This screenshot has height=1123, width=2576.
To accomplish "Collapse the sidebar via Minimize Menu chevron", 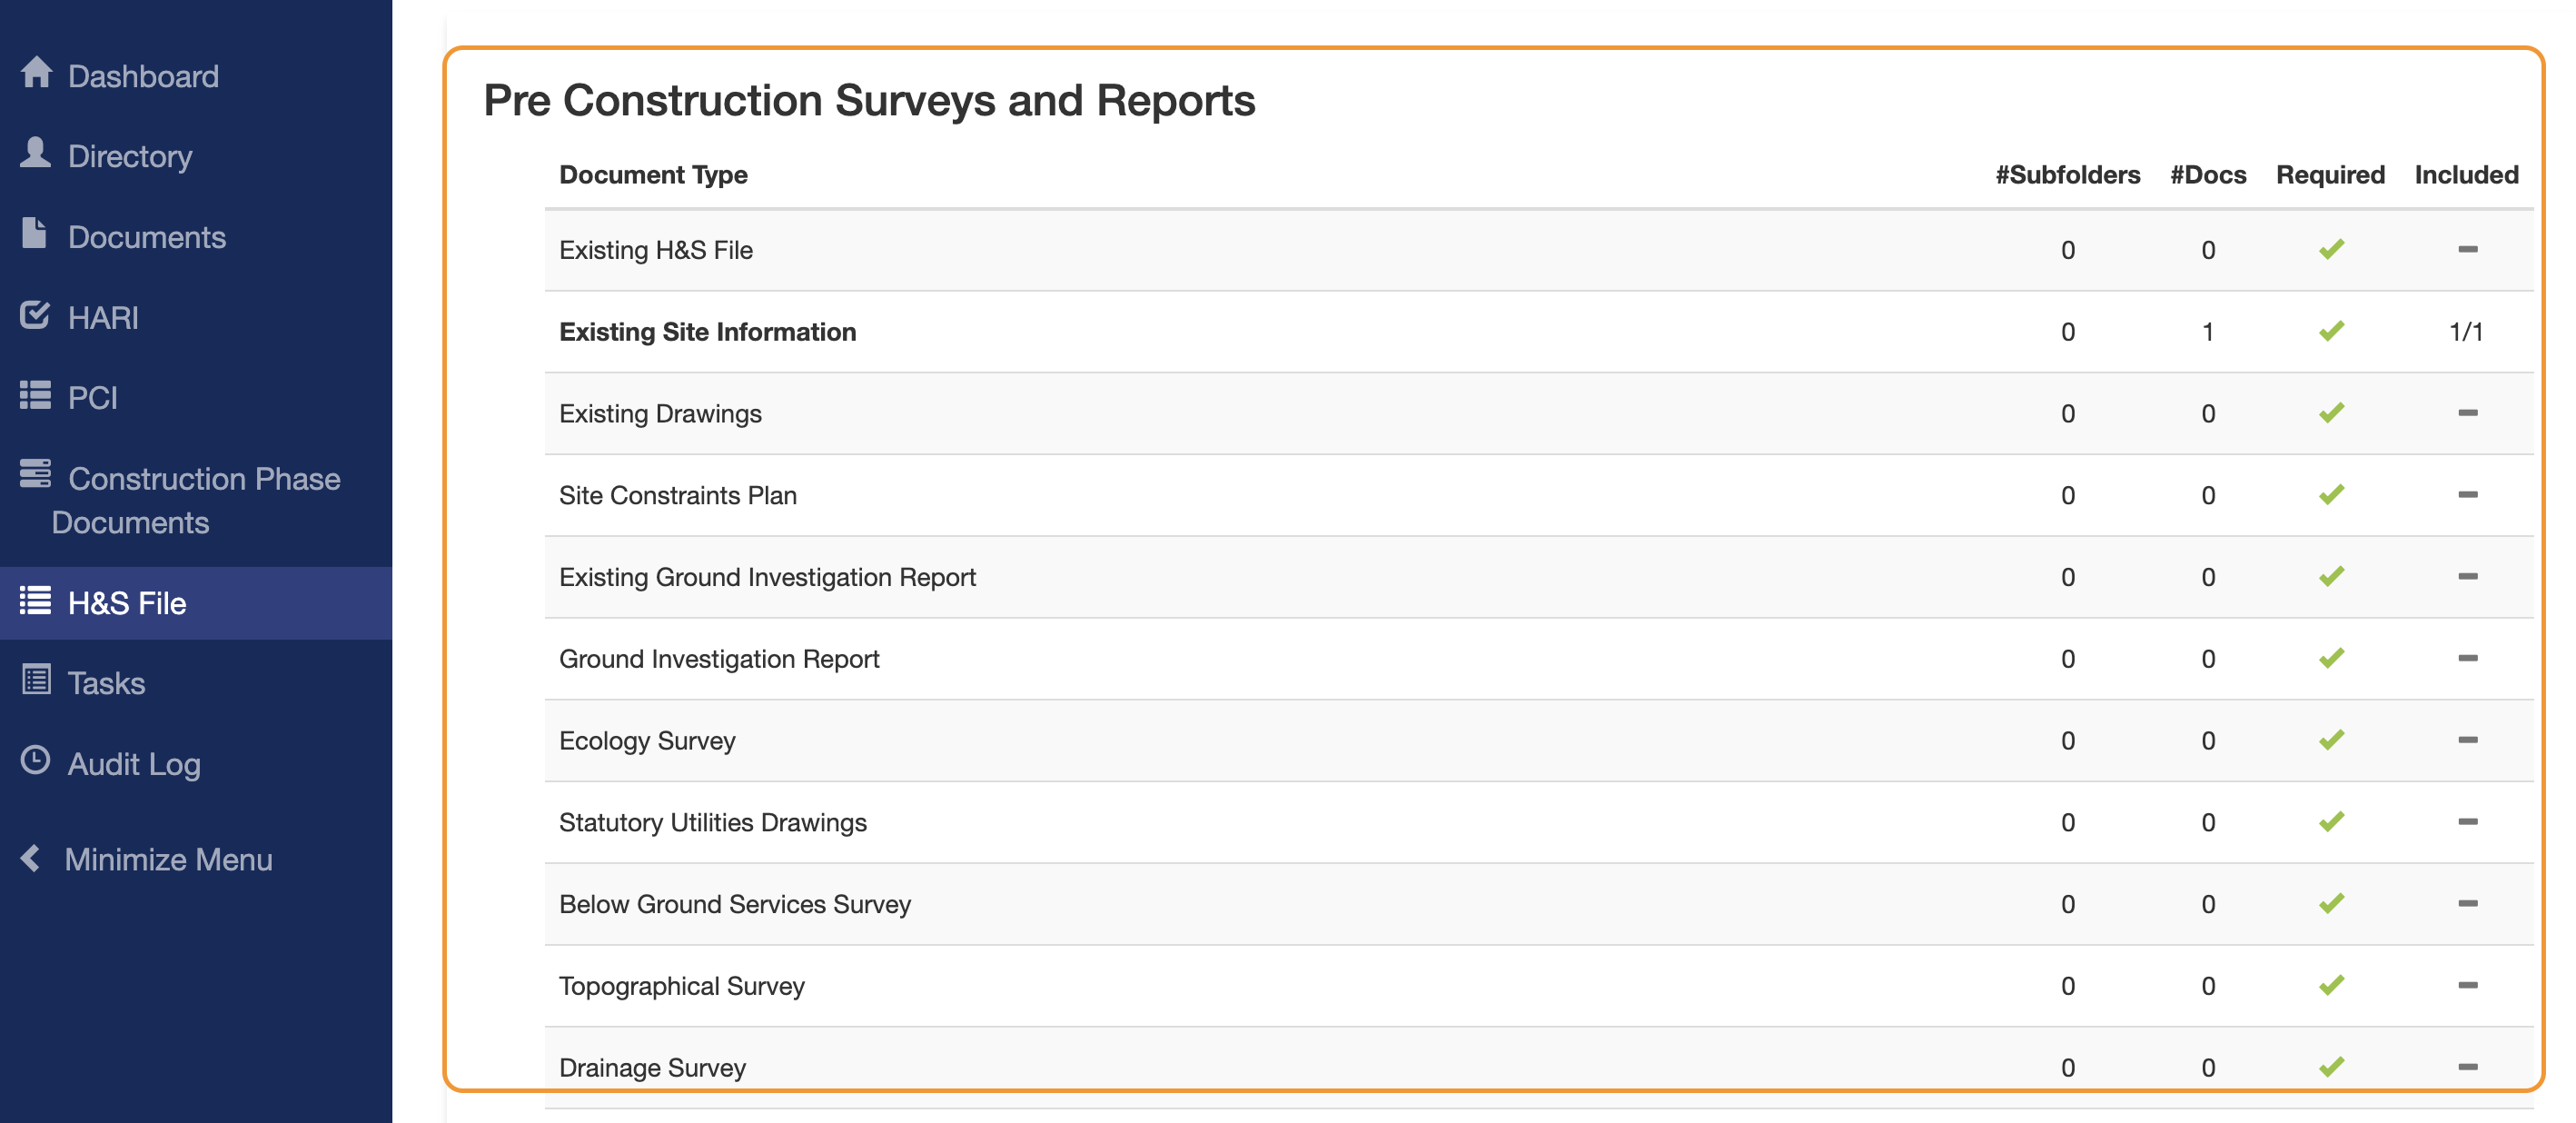I will click(x=31, y=857).
